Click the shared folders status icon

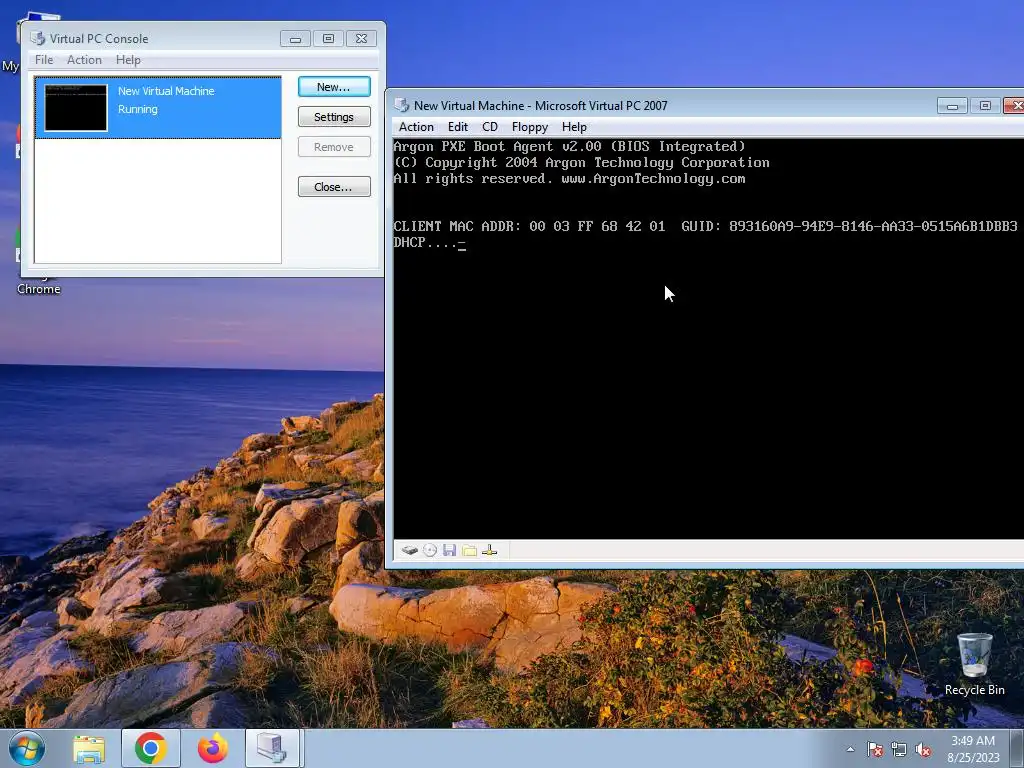pyautogui.click(x=470, y=551)
